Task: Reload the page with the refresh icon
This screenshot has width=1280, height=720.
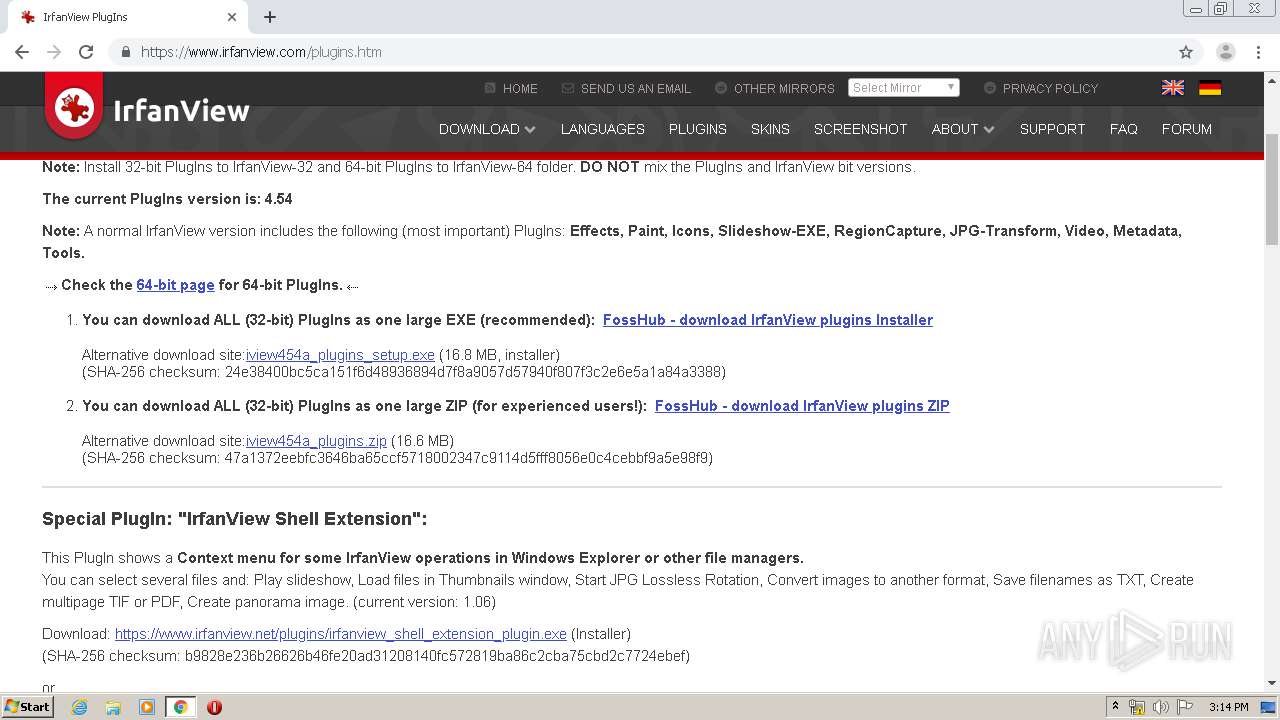Action: coord(86,52)
